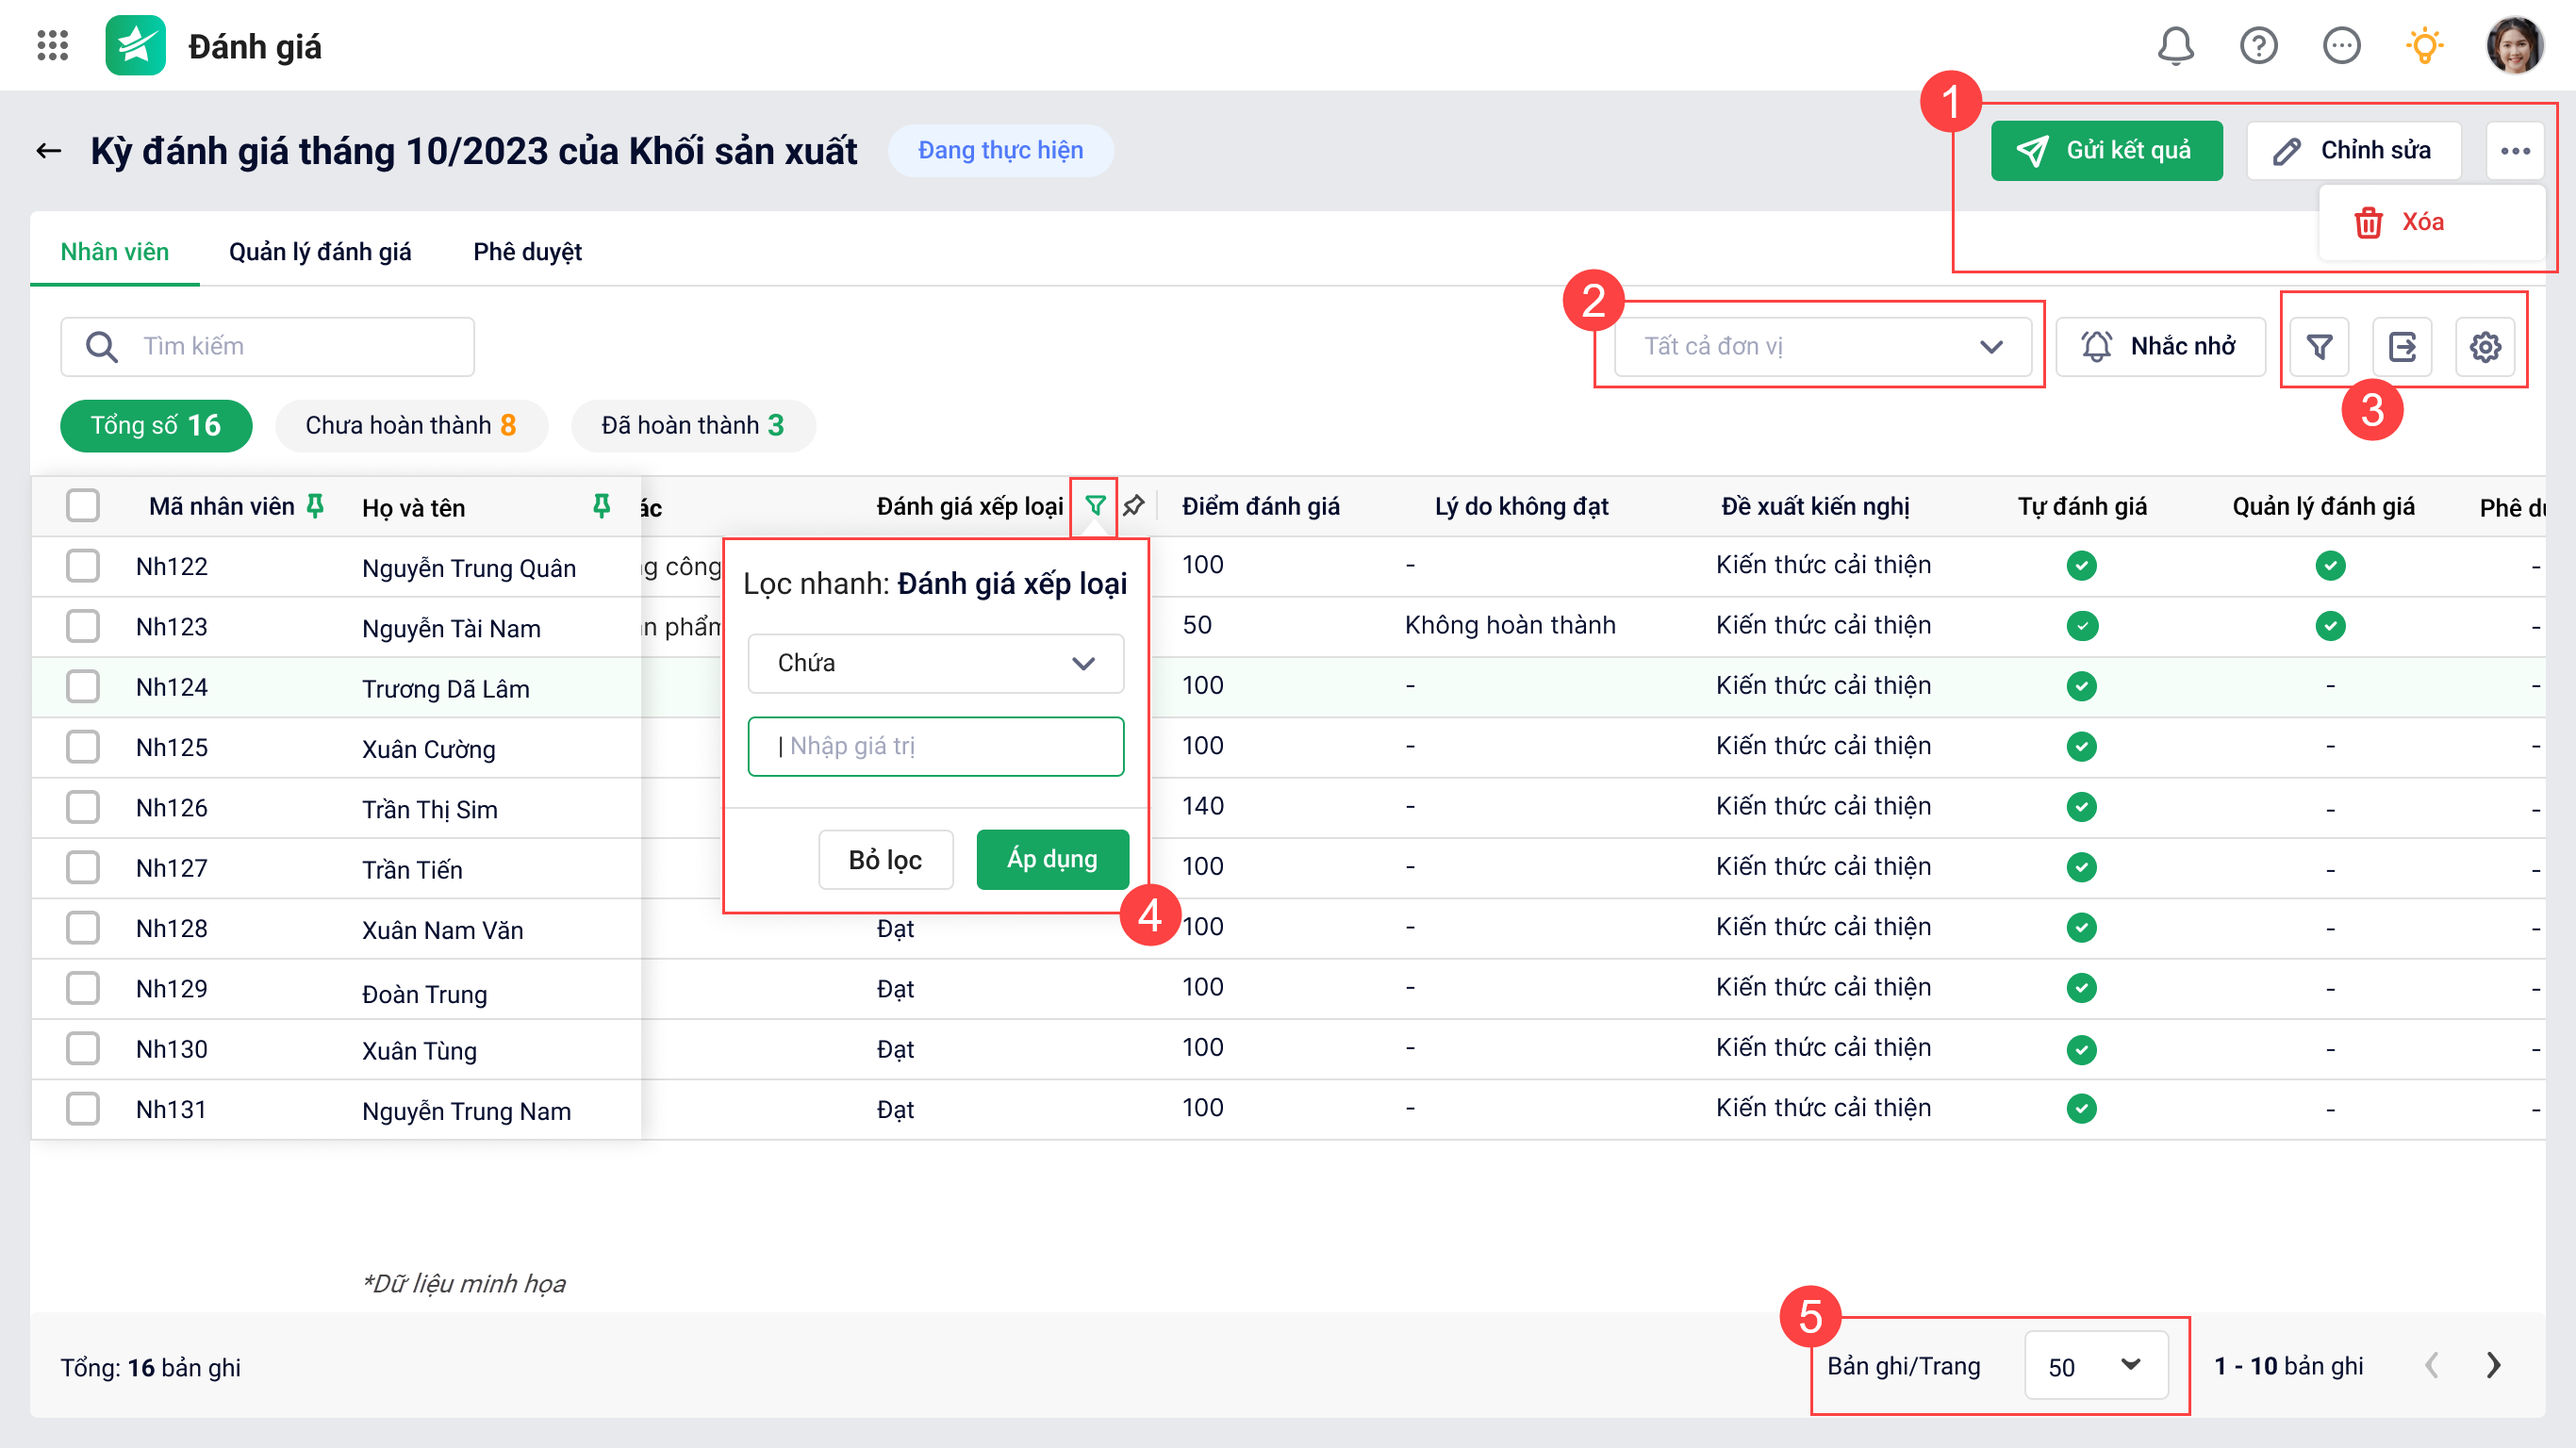This screenshot has height=1448, width=2576.
Task: Go to next page of records
Action: pos(2493,1365)
